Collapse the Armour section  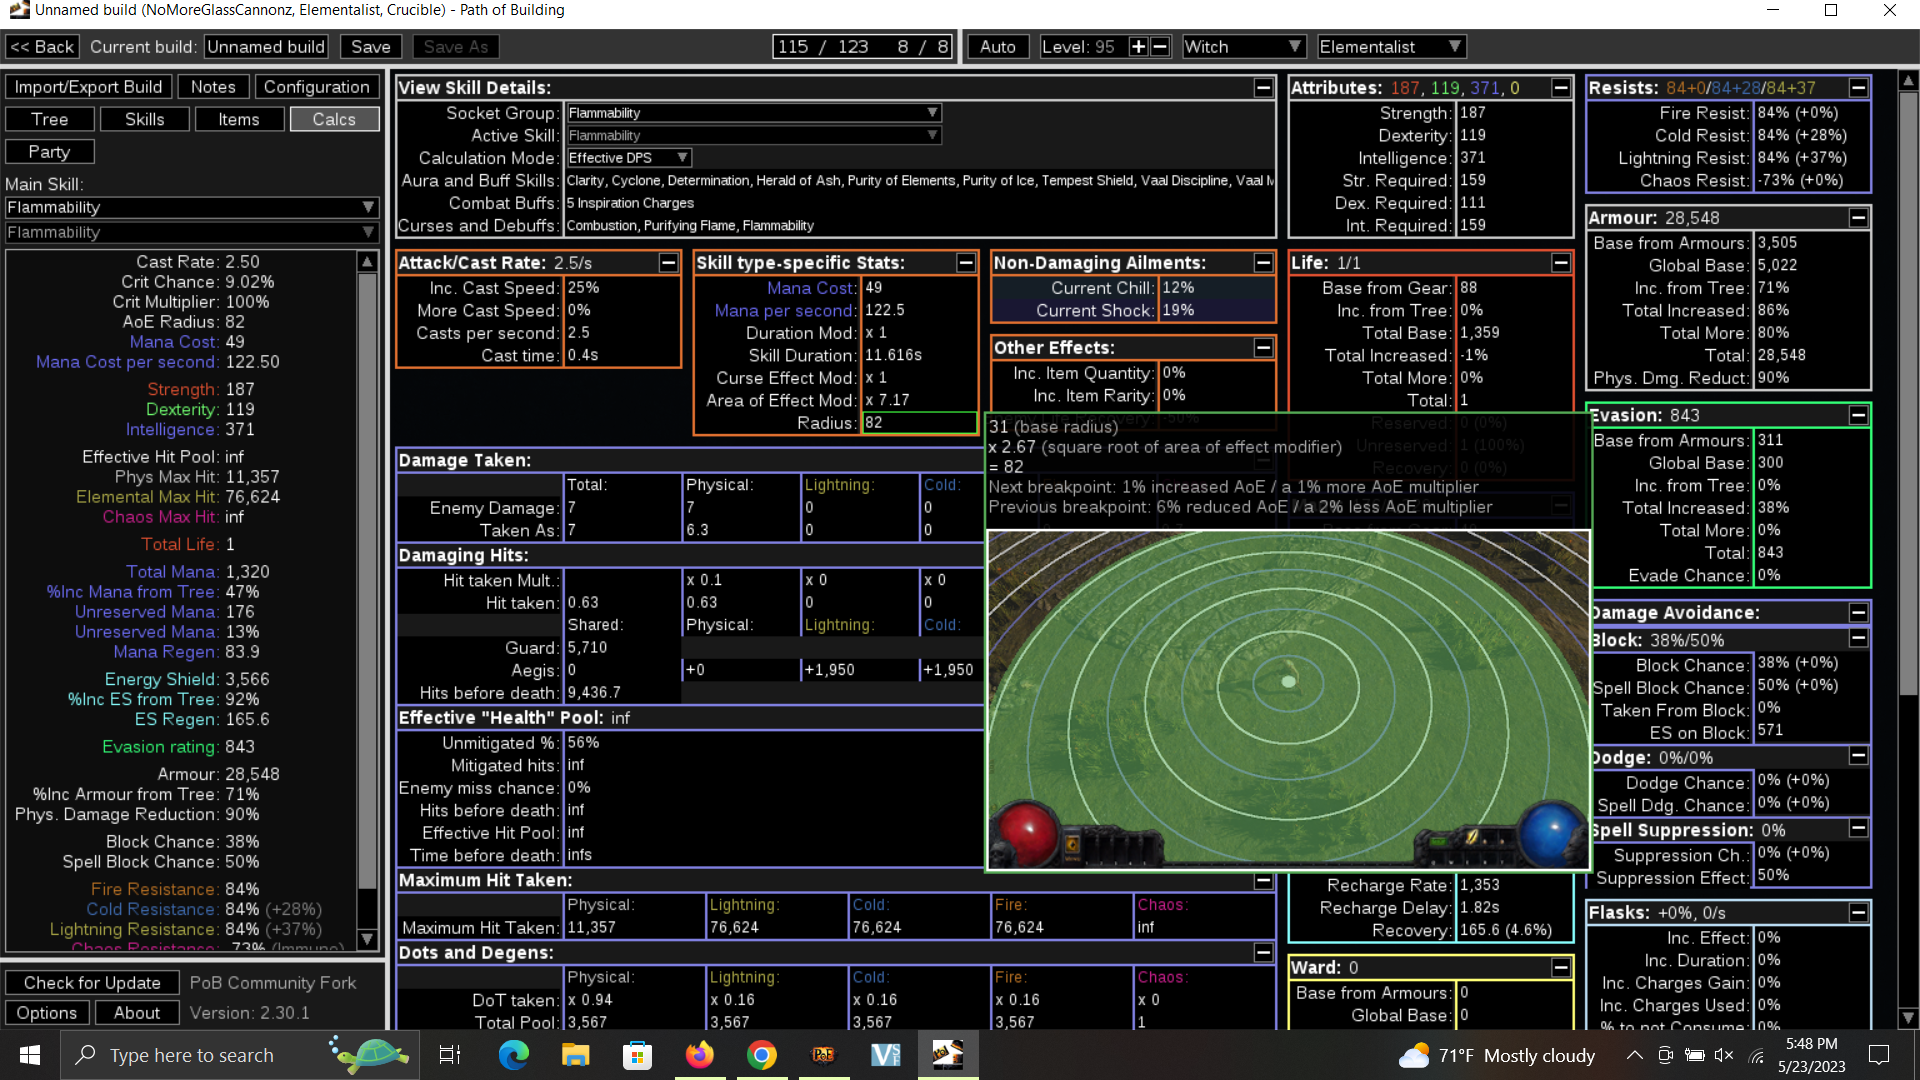[1858, 218]
